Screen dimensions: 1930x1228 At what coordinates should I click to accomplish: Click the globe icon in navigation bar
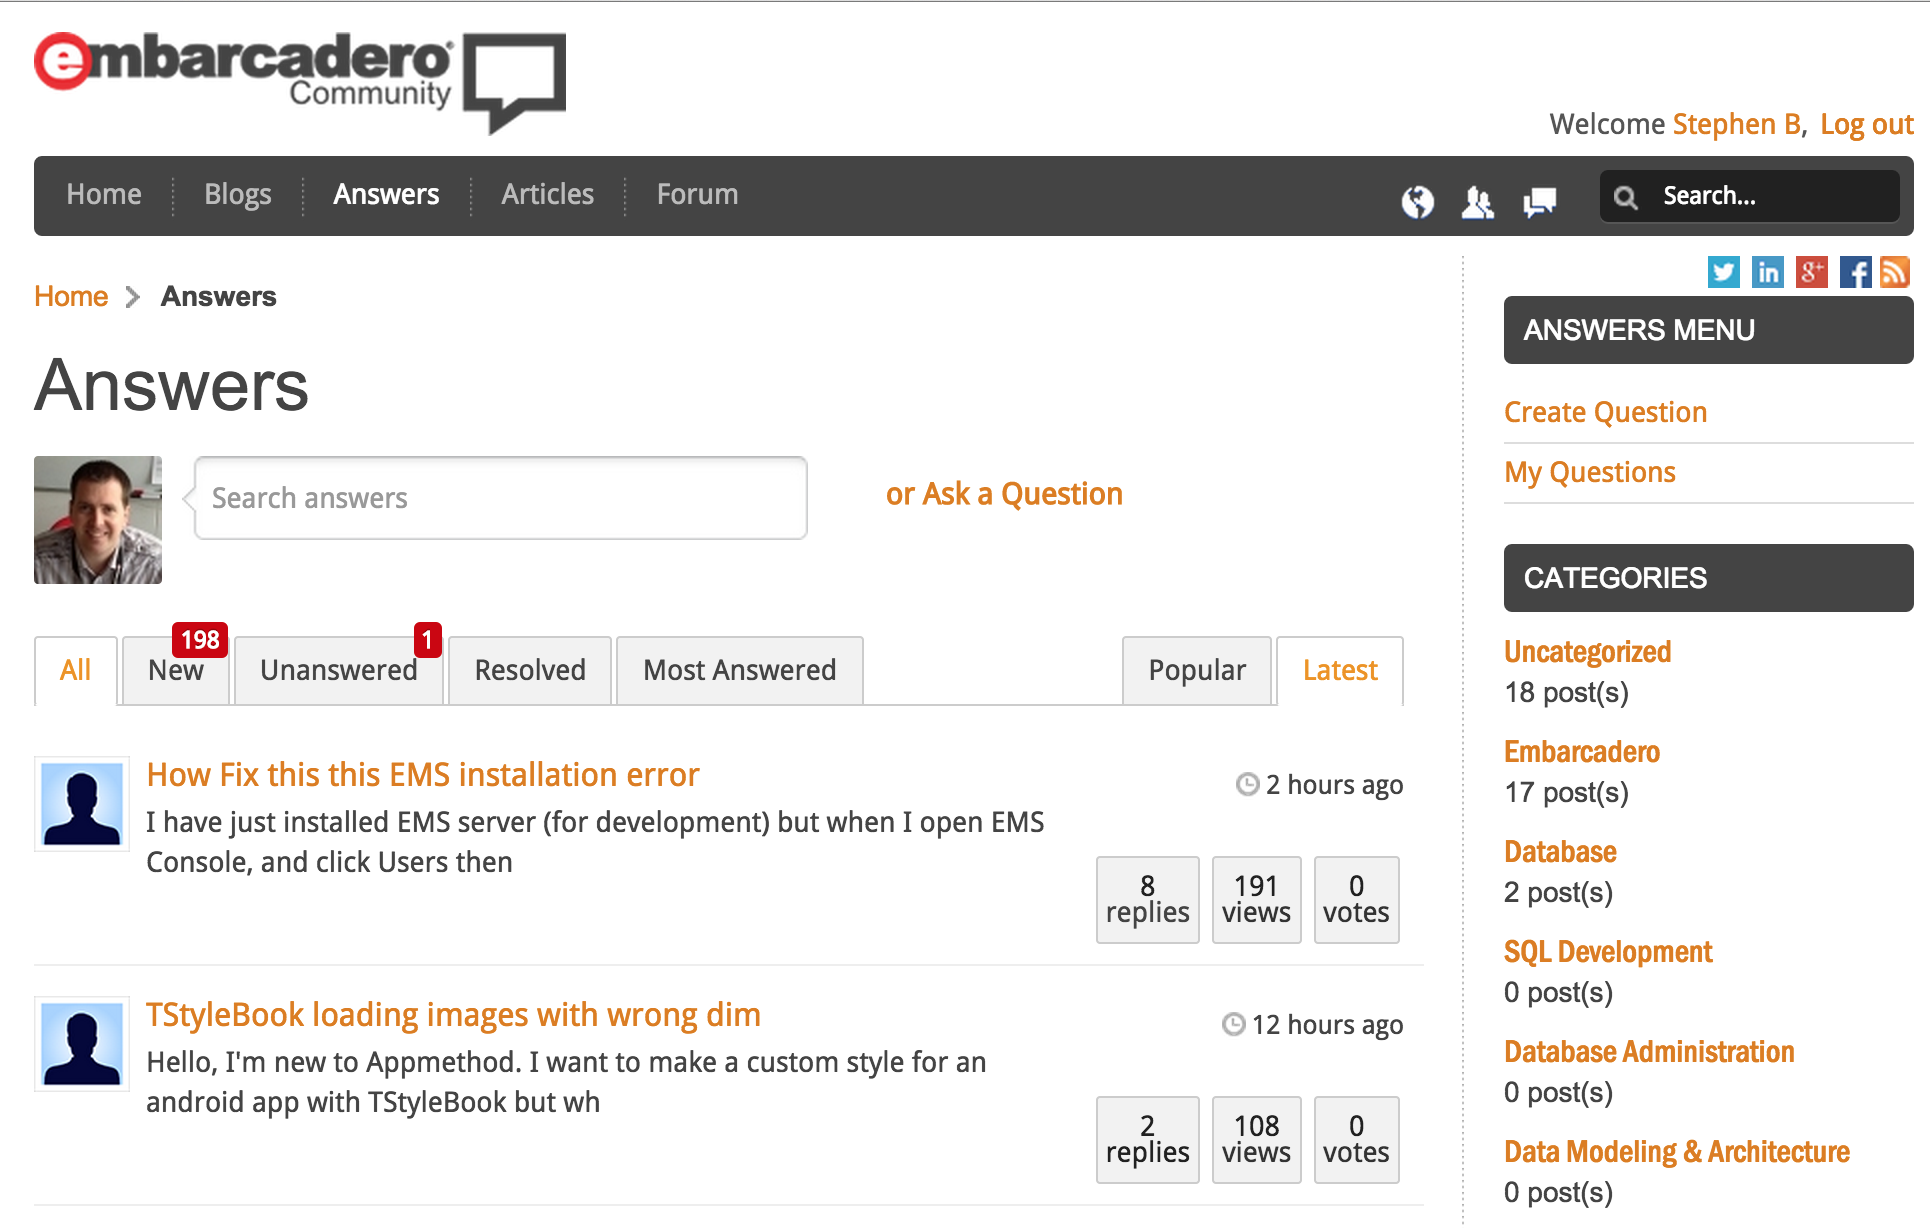tap(1417, 201)
